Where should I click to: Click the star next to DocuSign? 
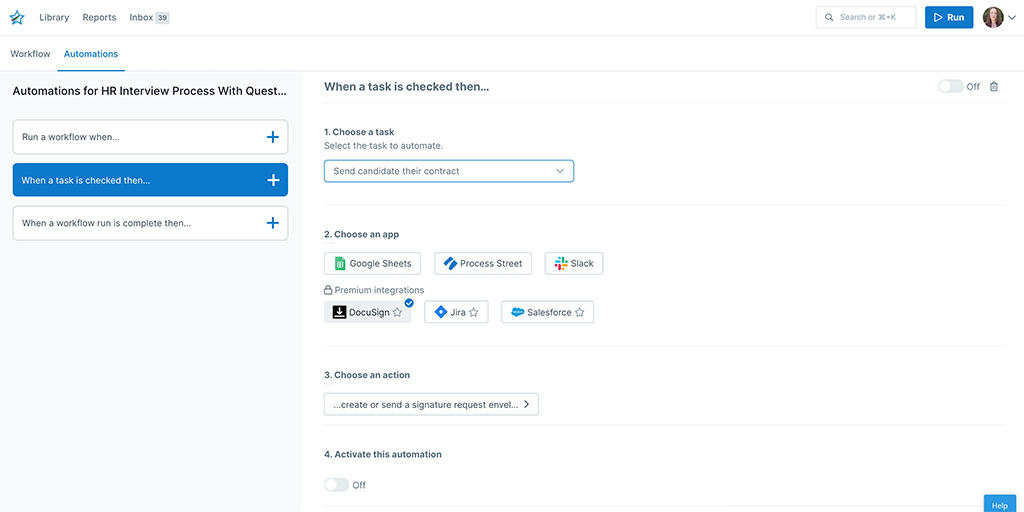coord(397,313)
